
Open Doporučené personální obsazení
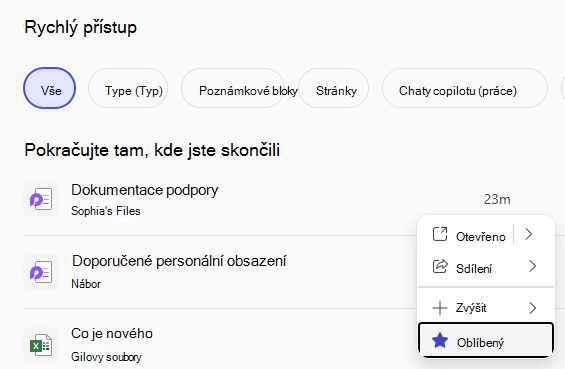coord(179,261)
